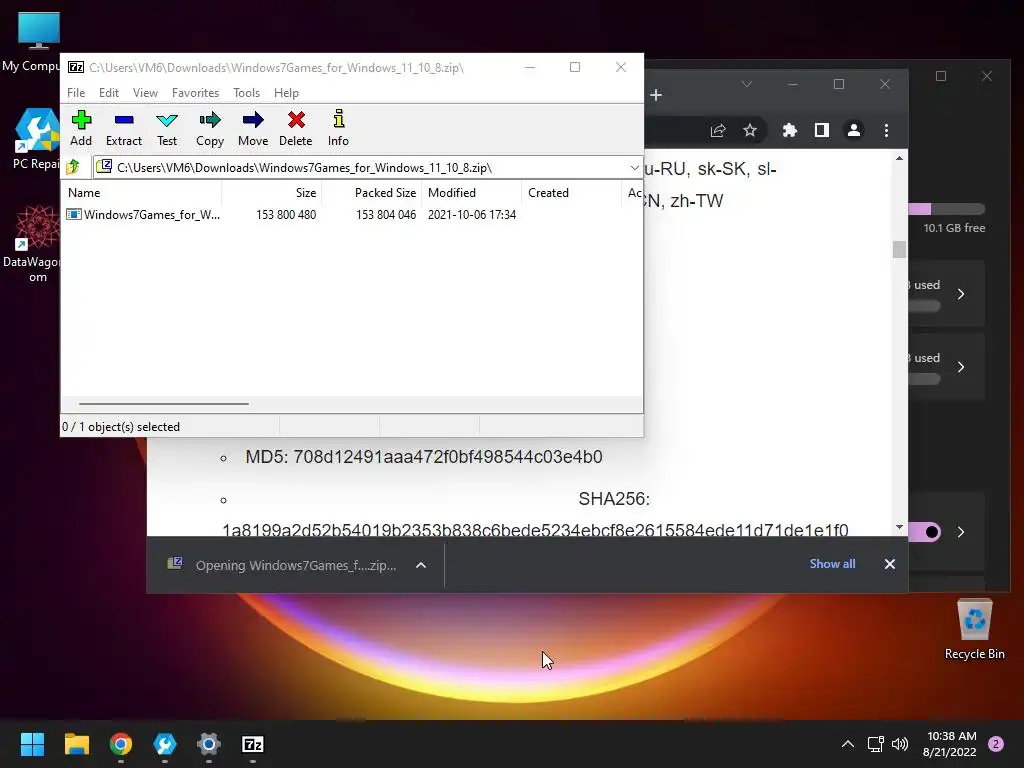Open the 7-Zip Edit menu

(108, 93)
